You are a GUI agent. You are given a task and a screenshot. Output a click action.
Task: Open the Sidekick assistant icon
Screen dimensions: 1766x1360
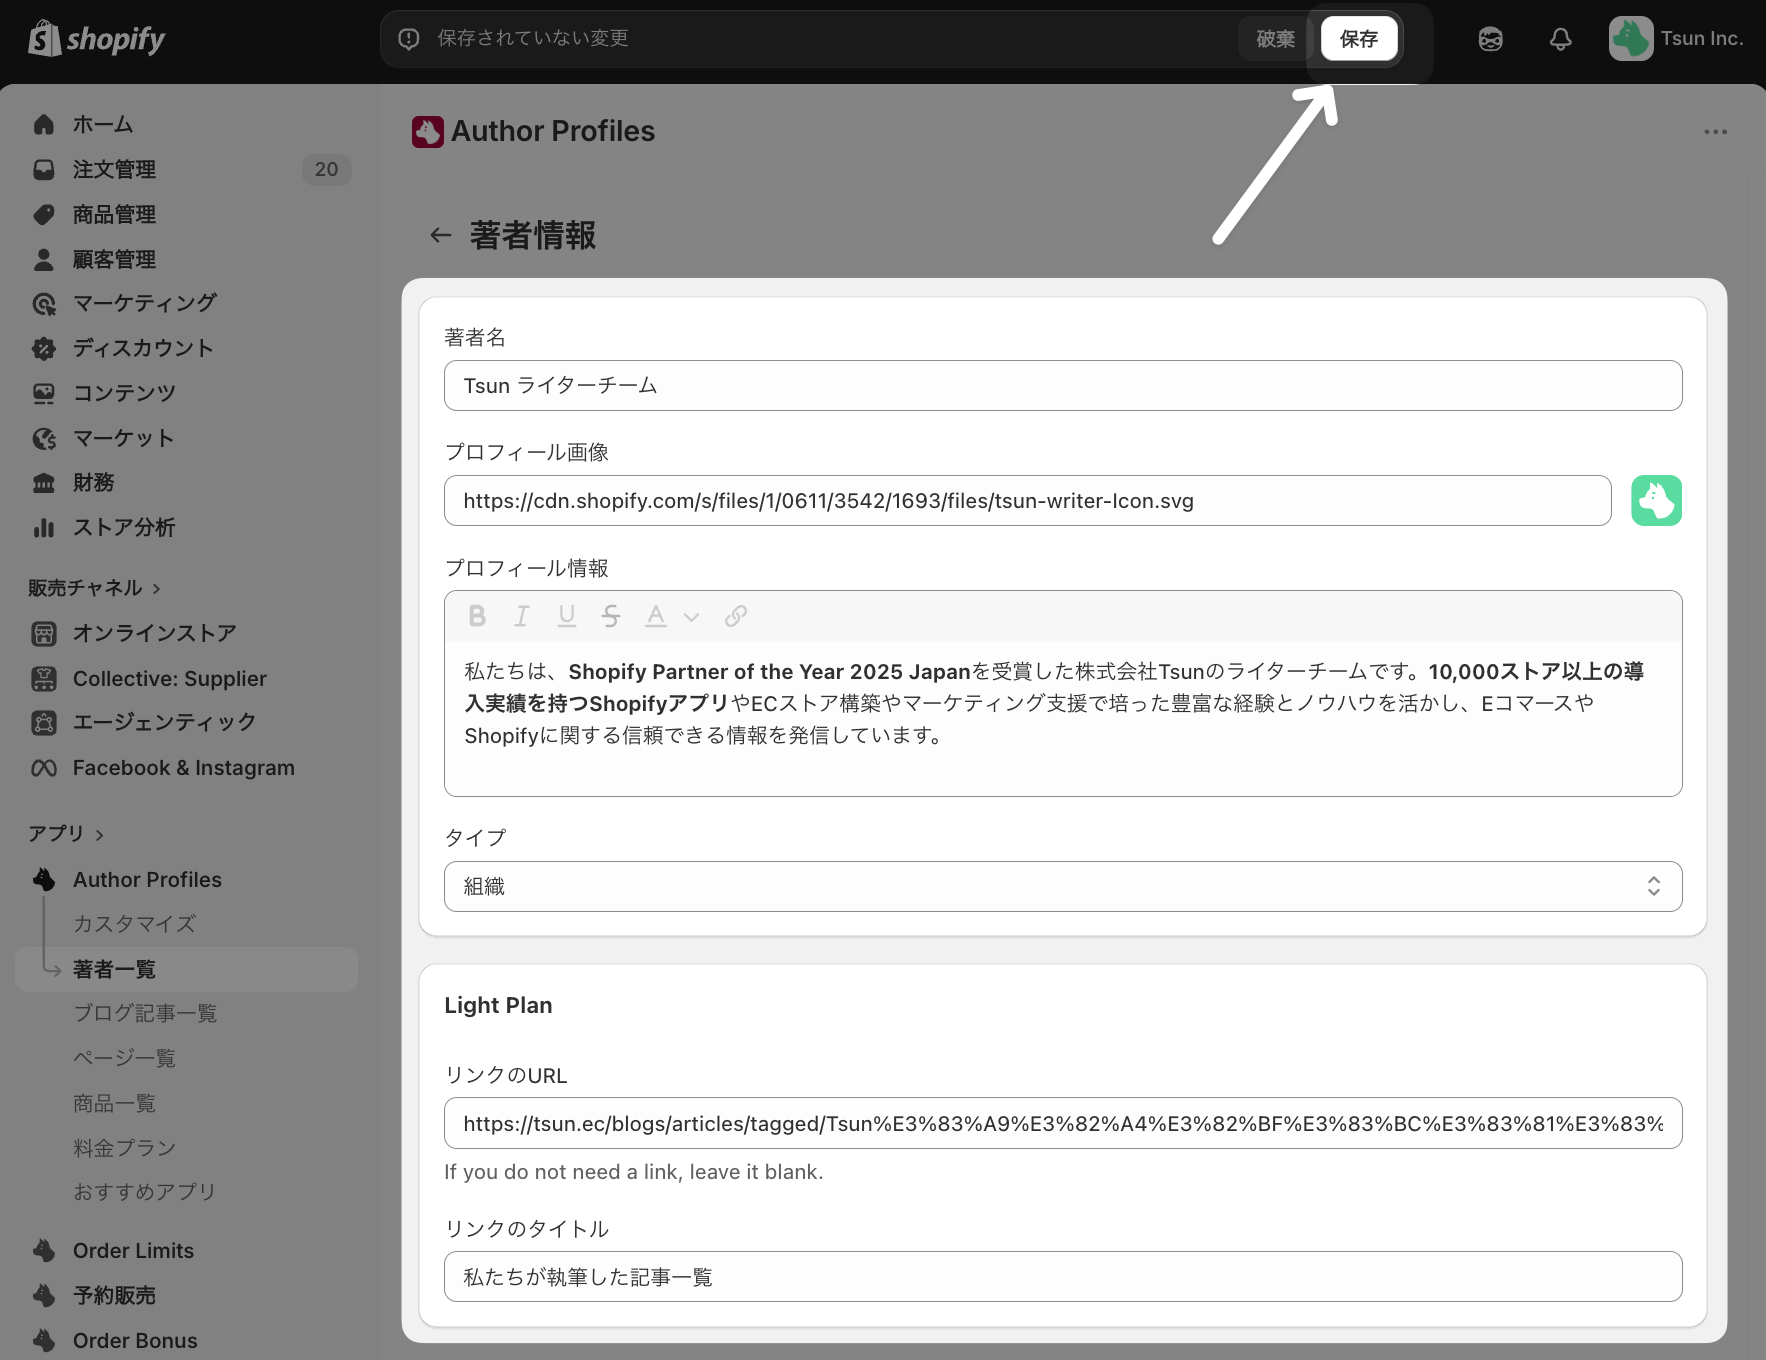point(1490,39)
